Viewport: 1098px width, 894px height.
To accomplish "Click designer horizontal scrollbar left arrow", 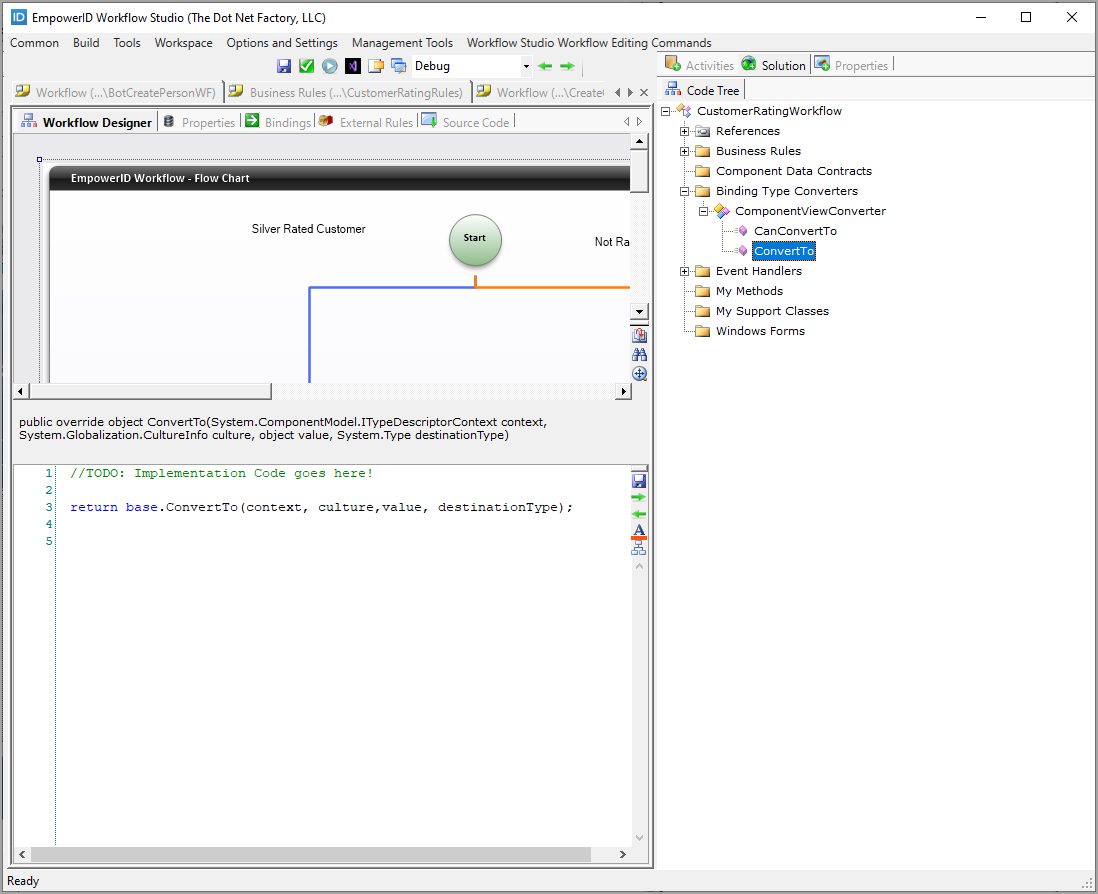I will coord(21,391).
